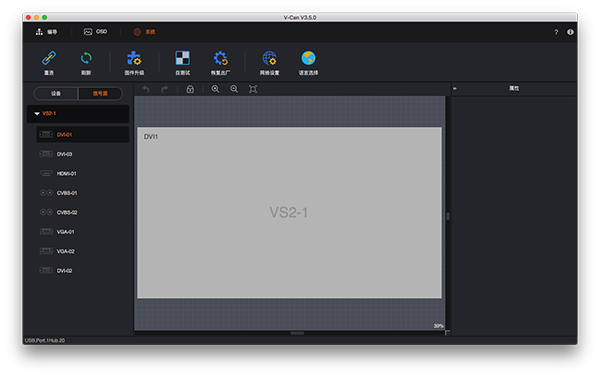Image resolution: width=600 pixels, height=377 pixels.
Task: Switch to the orange system tab
Action: [144, 32]
